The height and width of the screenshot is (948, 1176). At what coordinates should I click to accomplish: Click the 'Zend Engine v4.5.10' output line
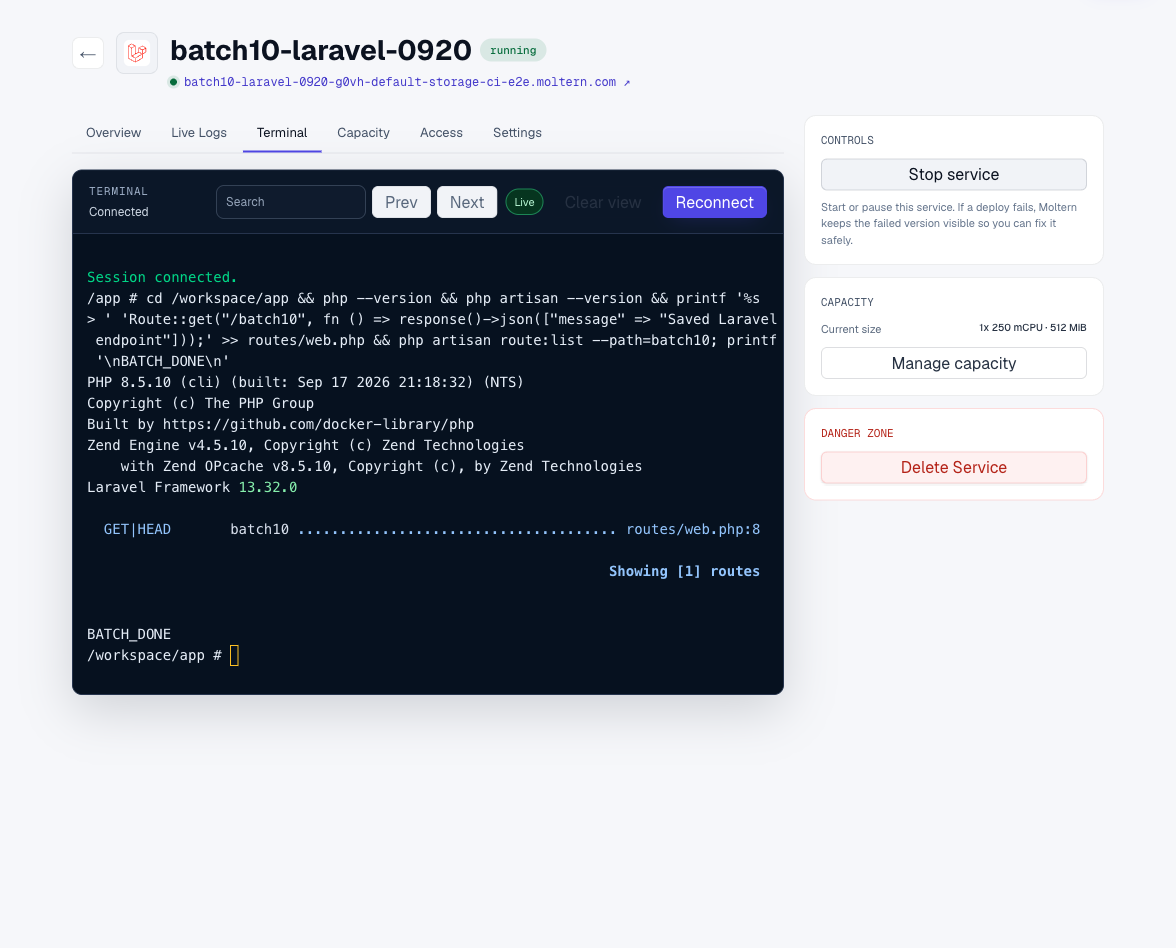pos(305,445)
